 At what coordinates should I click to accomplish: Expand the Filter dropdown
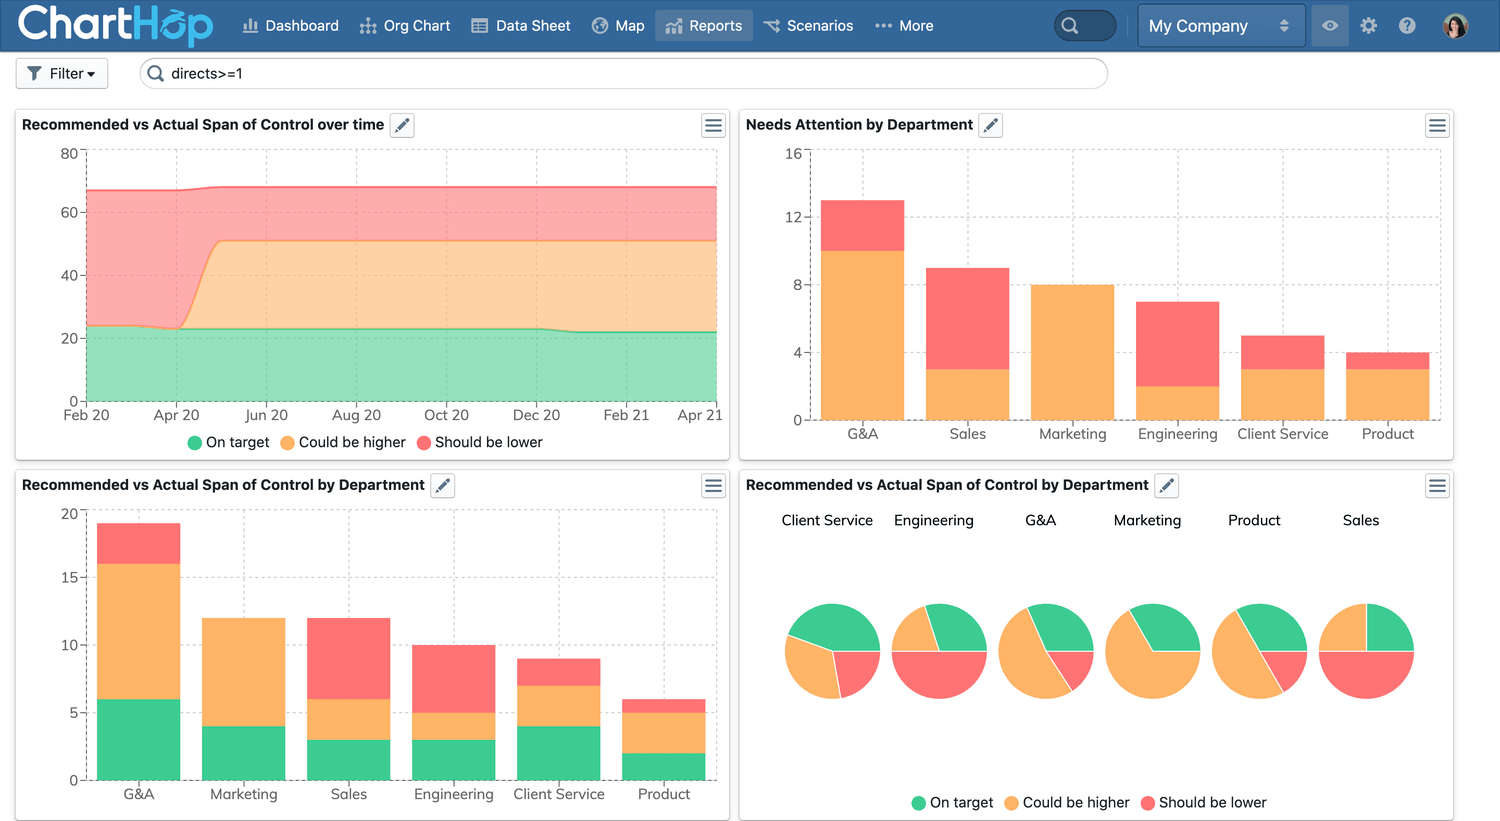point(62,73)
